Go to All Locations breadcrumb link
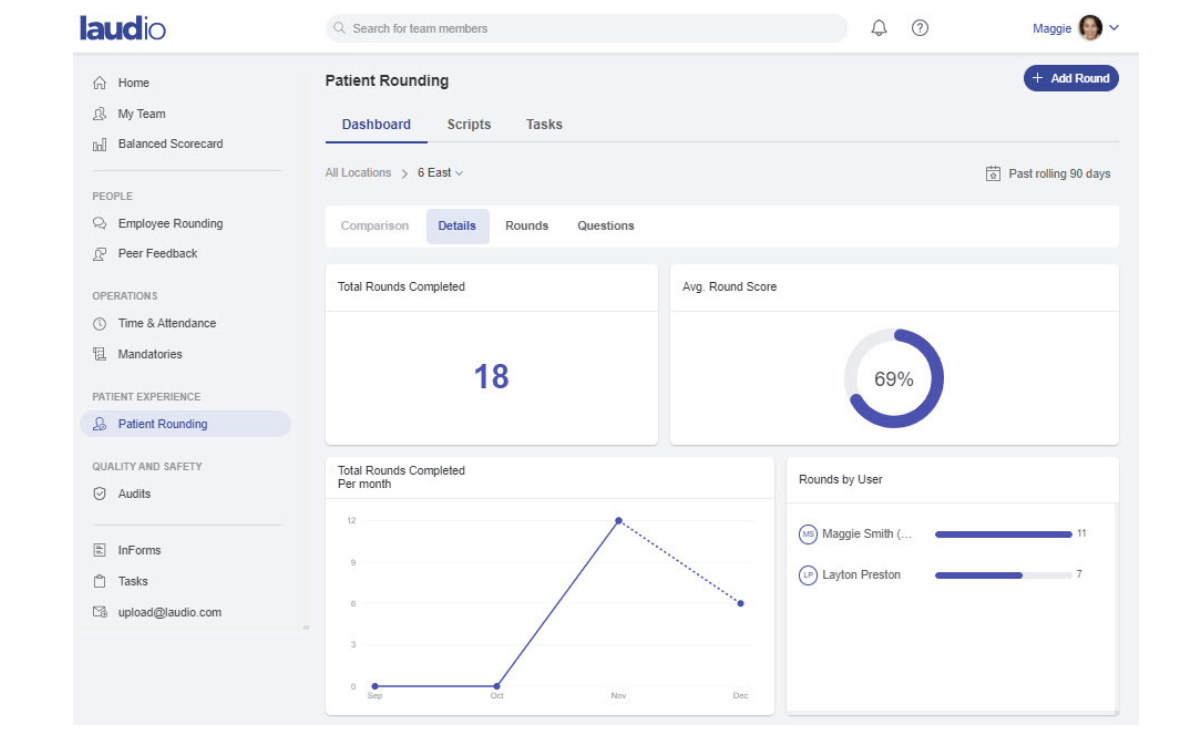 click(x=358, y=173)
